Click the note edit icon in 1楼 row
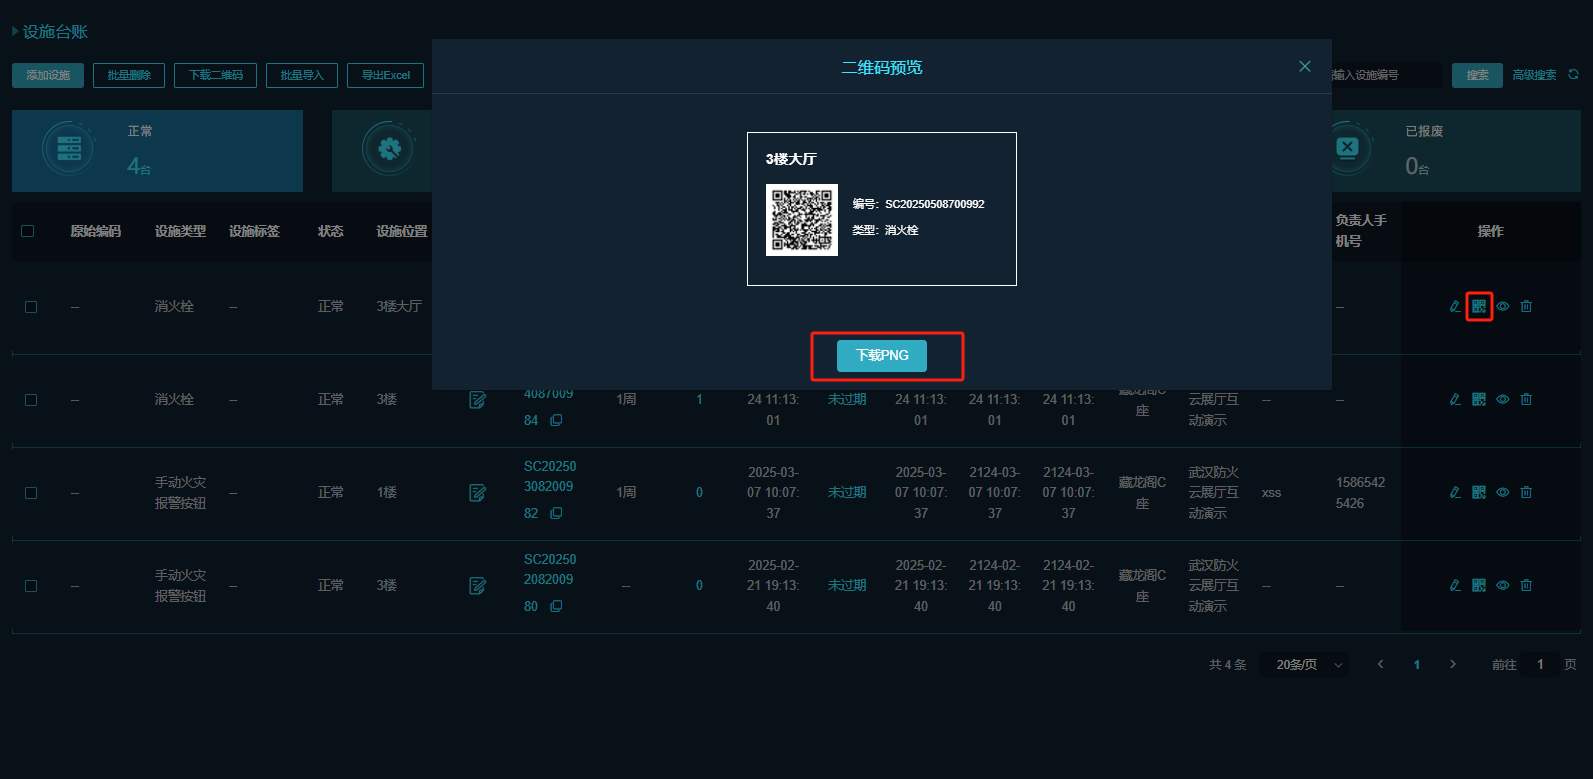The image size is (1593, 779). (x=478, y=493)
